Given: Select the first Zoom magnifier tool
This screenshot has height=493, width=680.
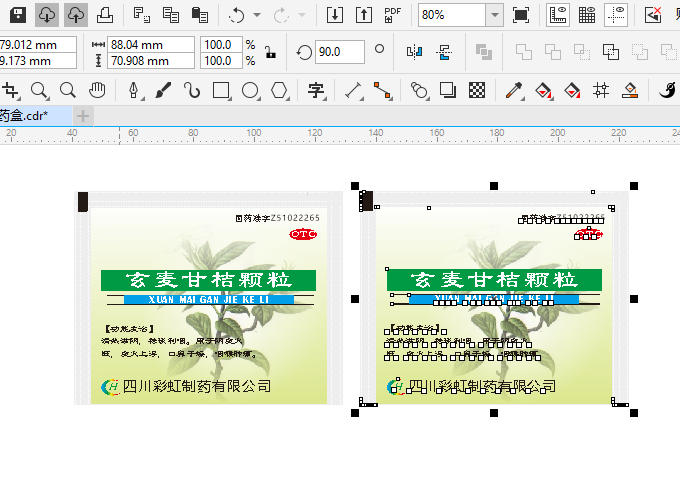Looking at the screenshot, I should tap(39, 91).
